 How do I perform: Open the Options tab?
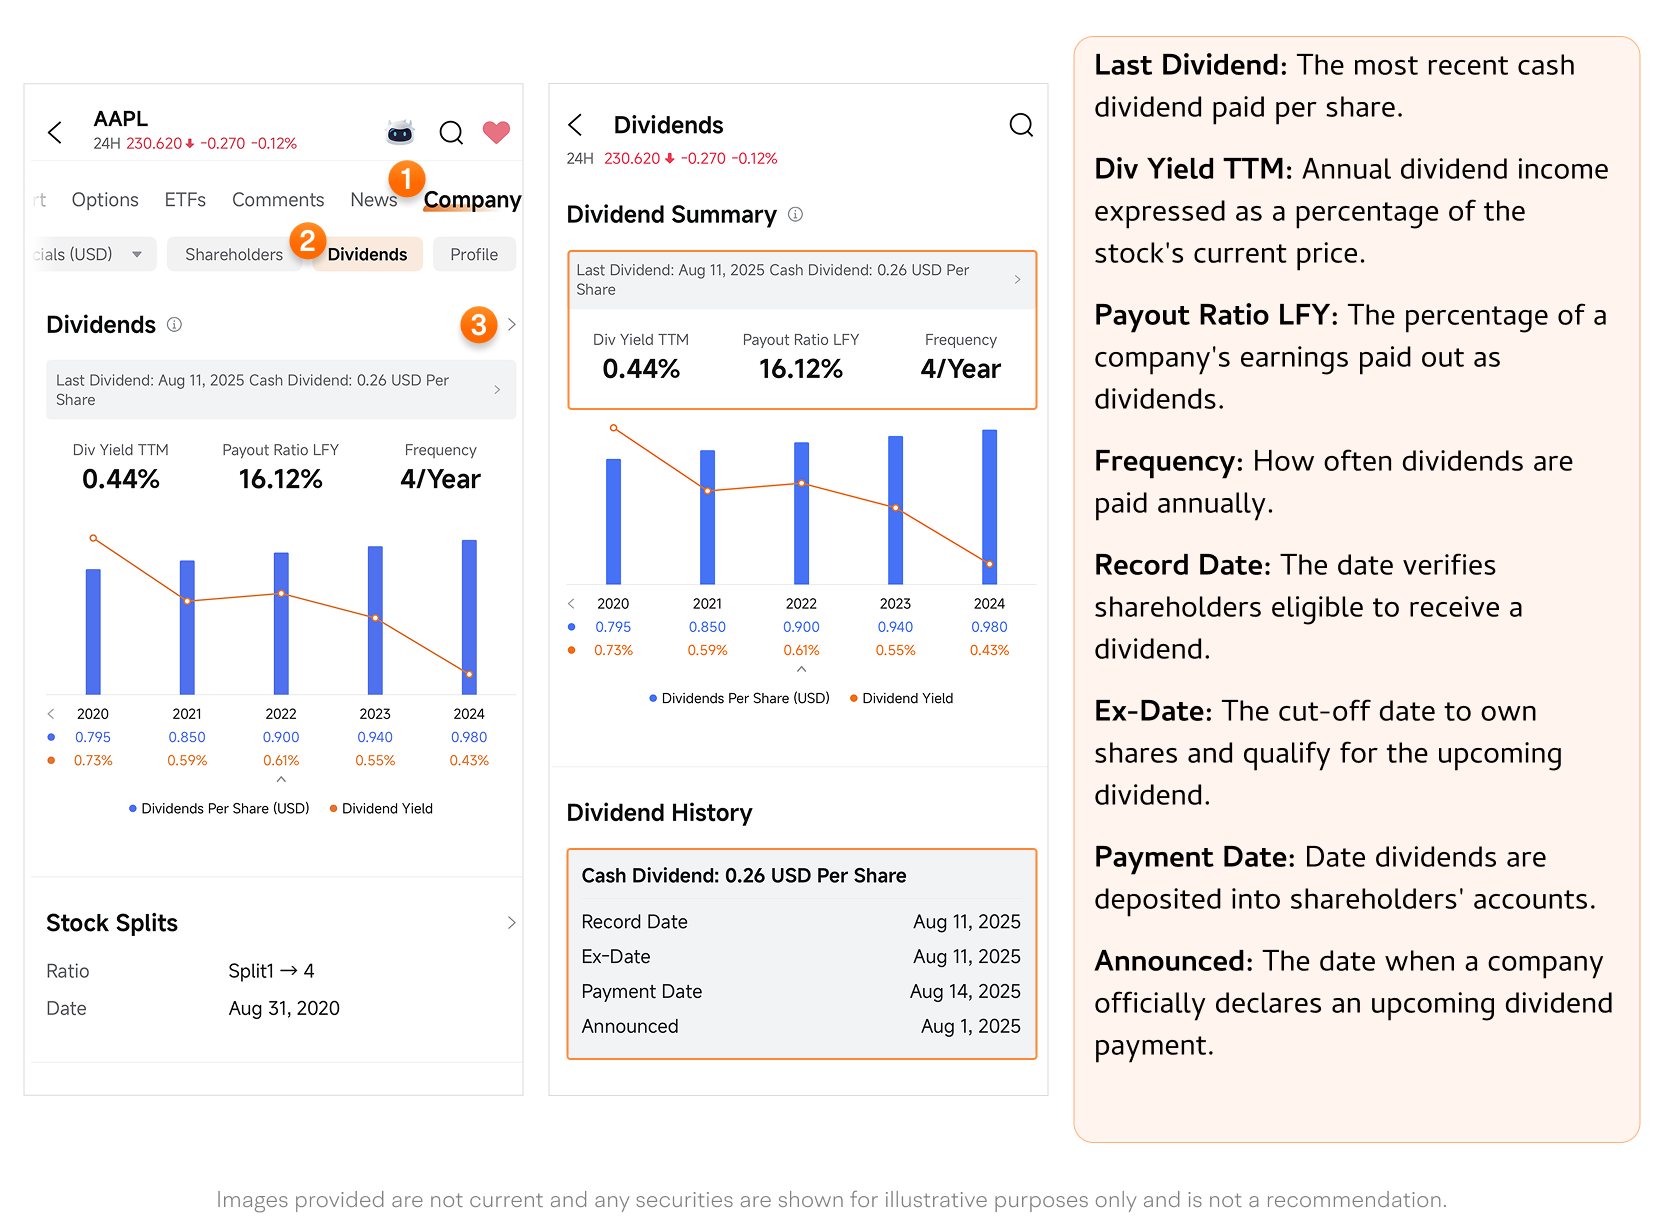pos(105,200)
